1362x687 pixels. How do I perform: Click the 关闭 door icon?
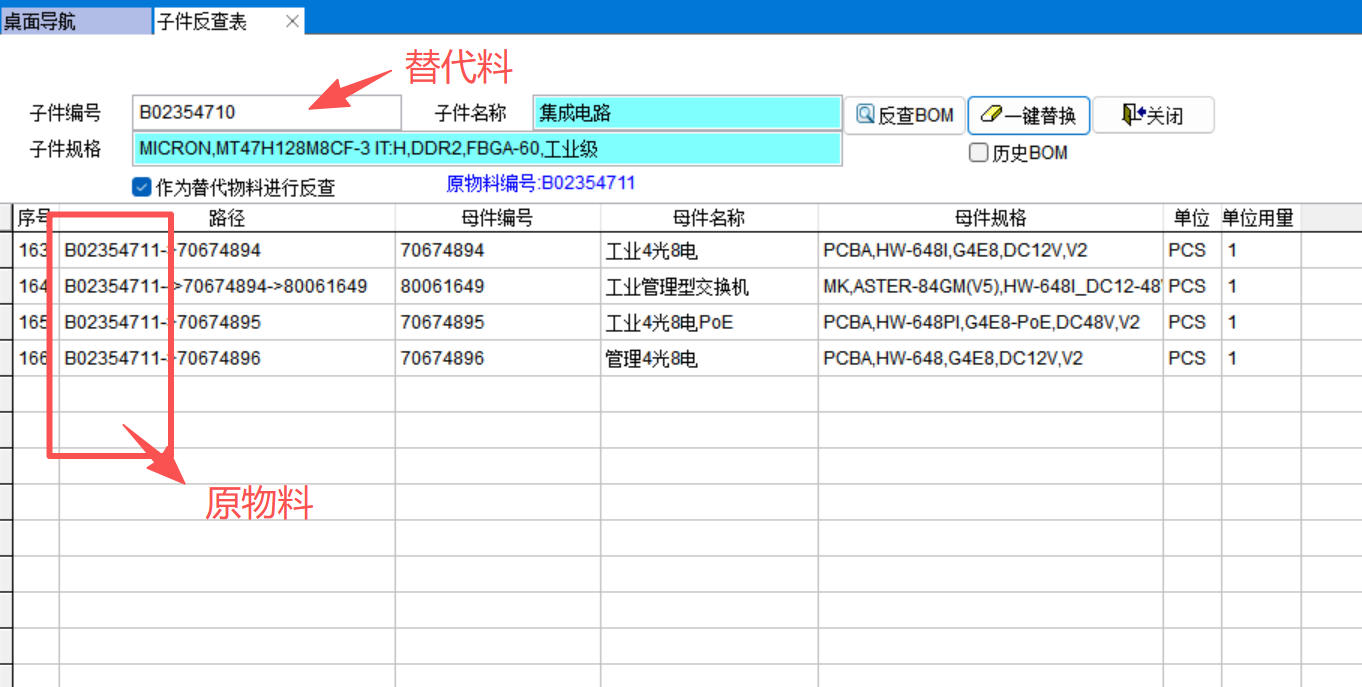point(1131,115)
